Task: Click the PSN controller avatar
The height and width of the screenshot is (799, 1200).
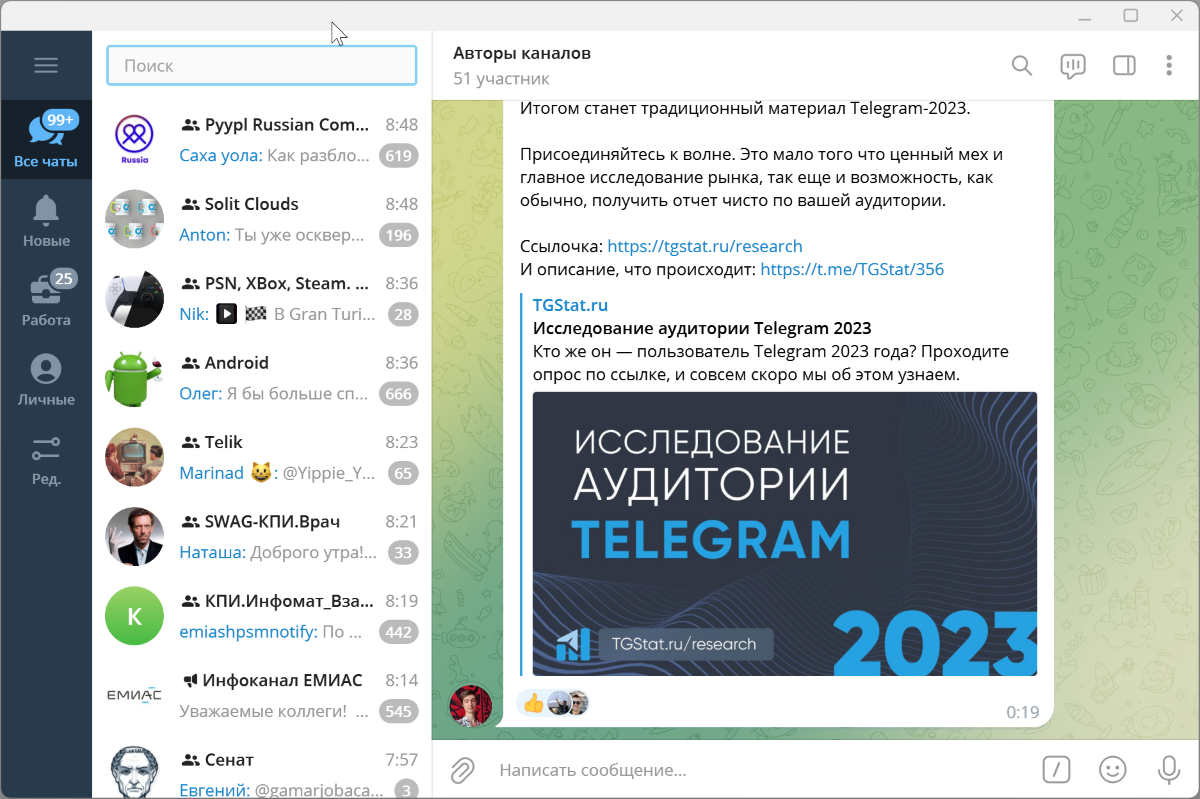Action: coord(134,298)
